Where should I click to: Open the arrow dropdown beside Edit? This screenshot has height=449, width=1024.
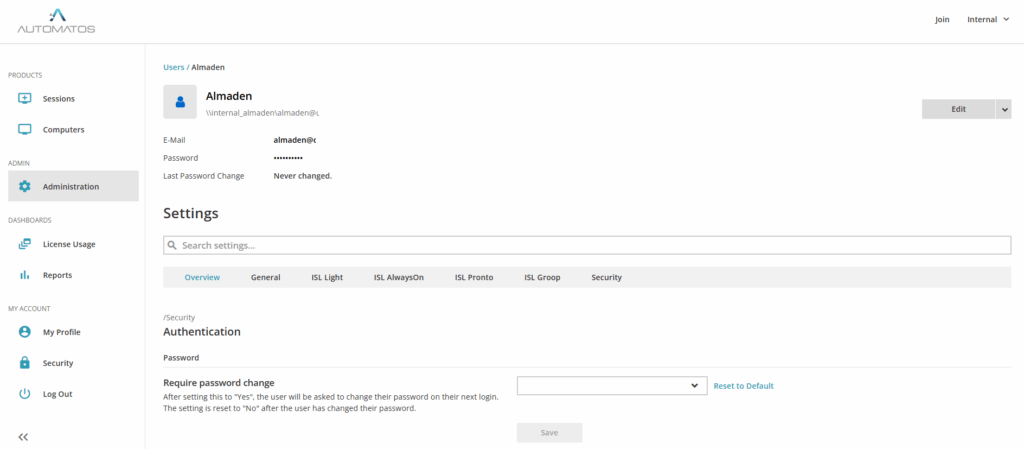1004,109
